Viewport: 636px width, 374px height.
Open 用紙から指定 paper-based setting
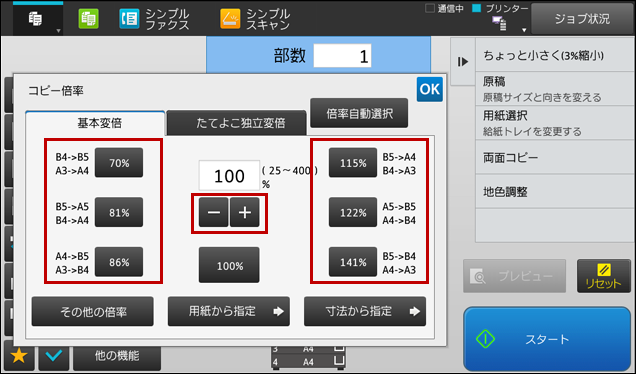(229, 312)
